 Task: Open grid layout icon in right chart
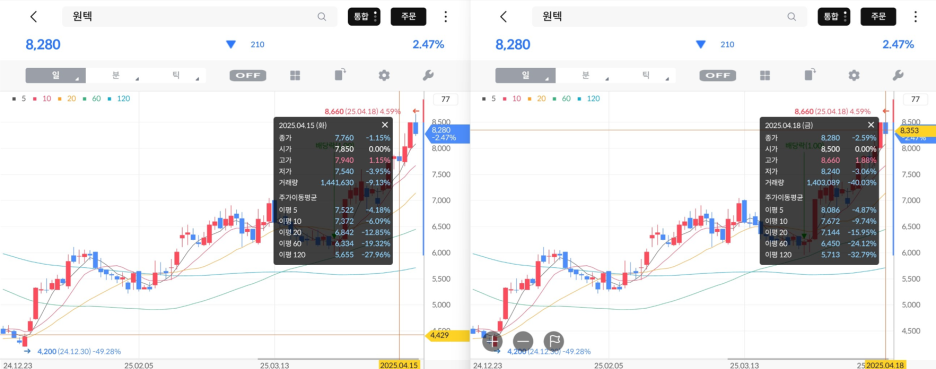tap(765, 75)
